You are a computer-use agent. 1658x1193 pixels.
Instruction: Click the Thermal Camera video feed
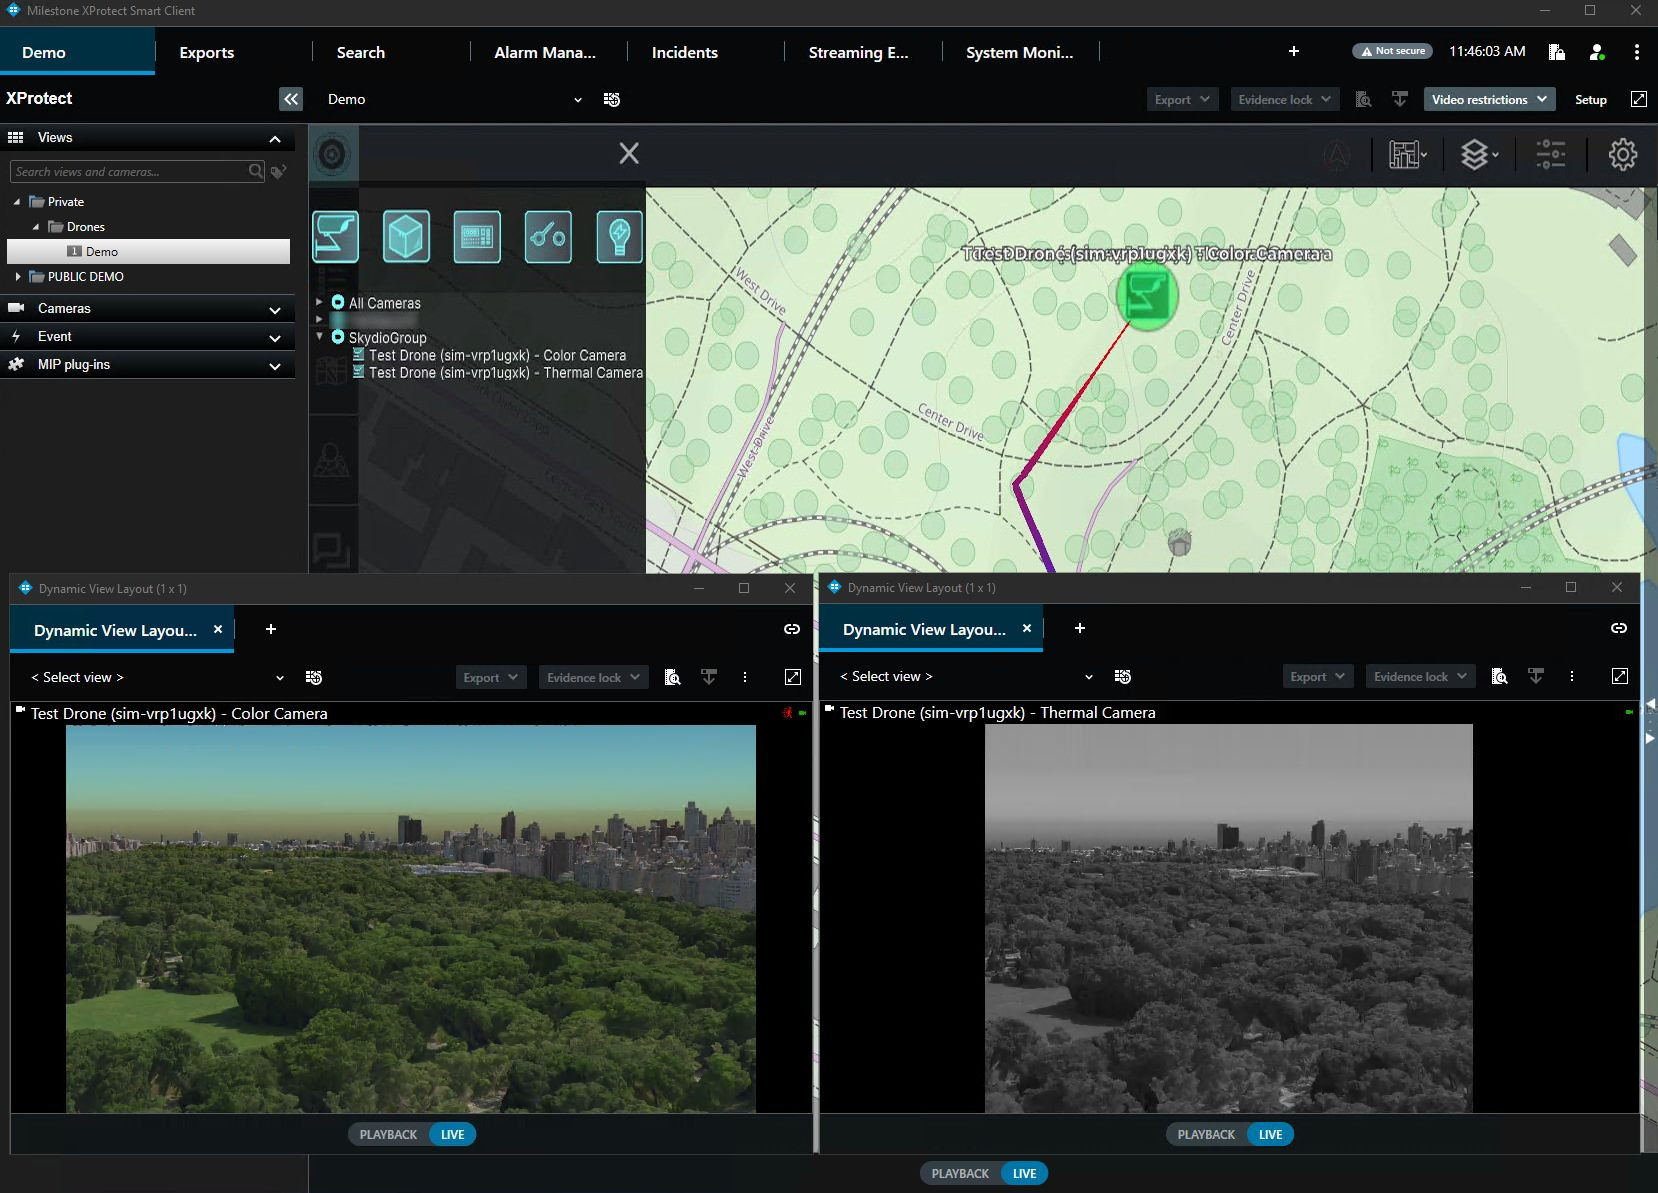1229,918
